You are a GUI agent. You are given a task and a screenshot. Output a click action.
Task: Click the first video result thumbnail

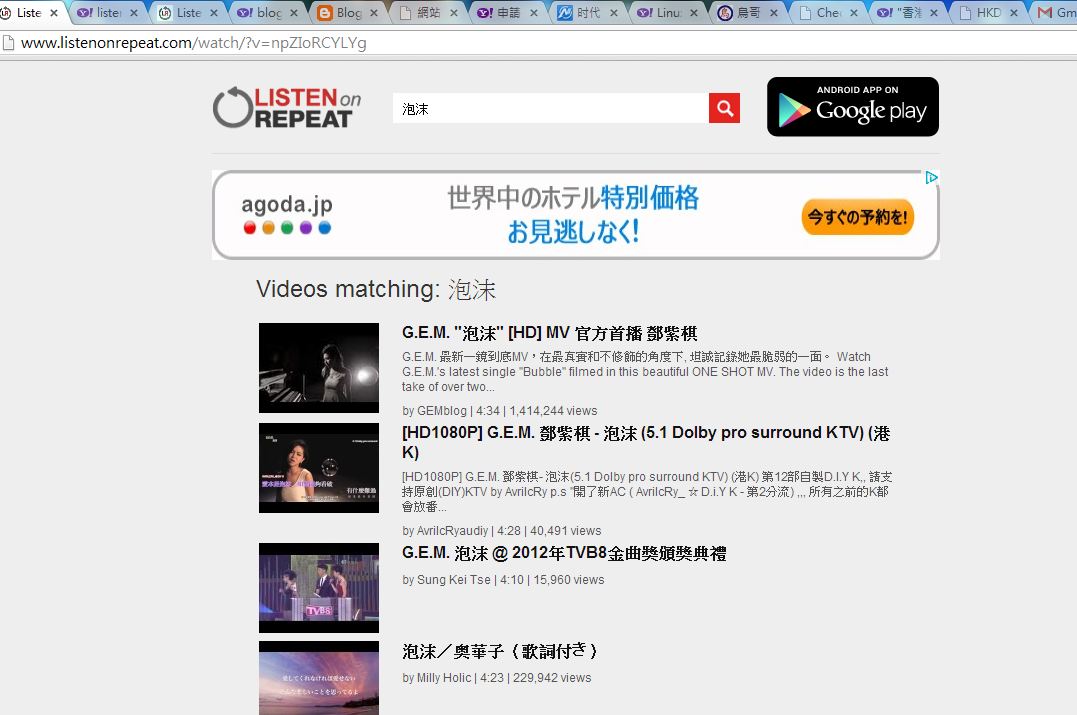point(318,367)
